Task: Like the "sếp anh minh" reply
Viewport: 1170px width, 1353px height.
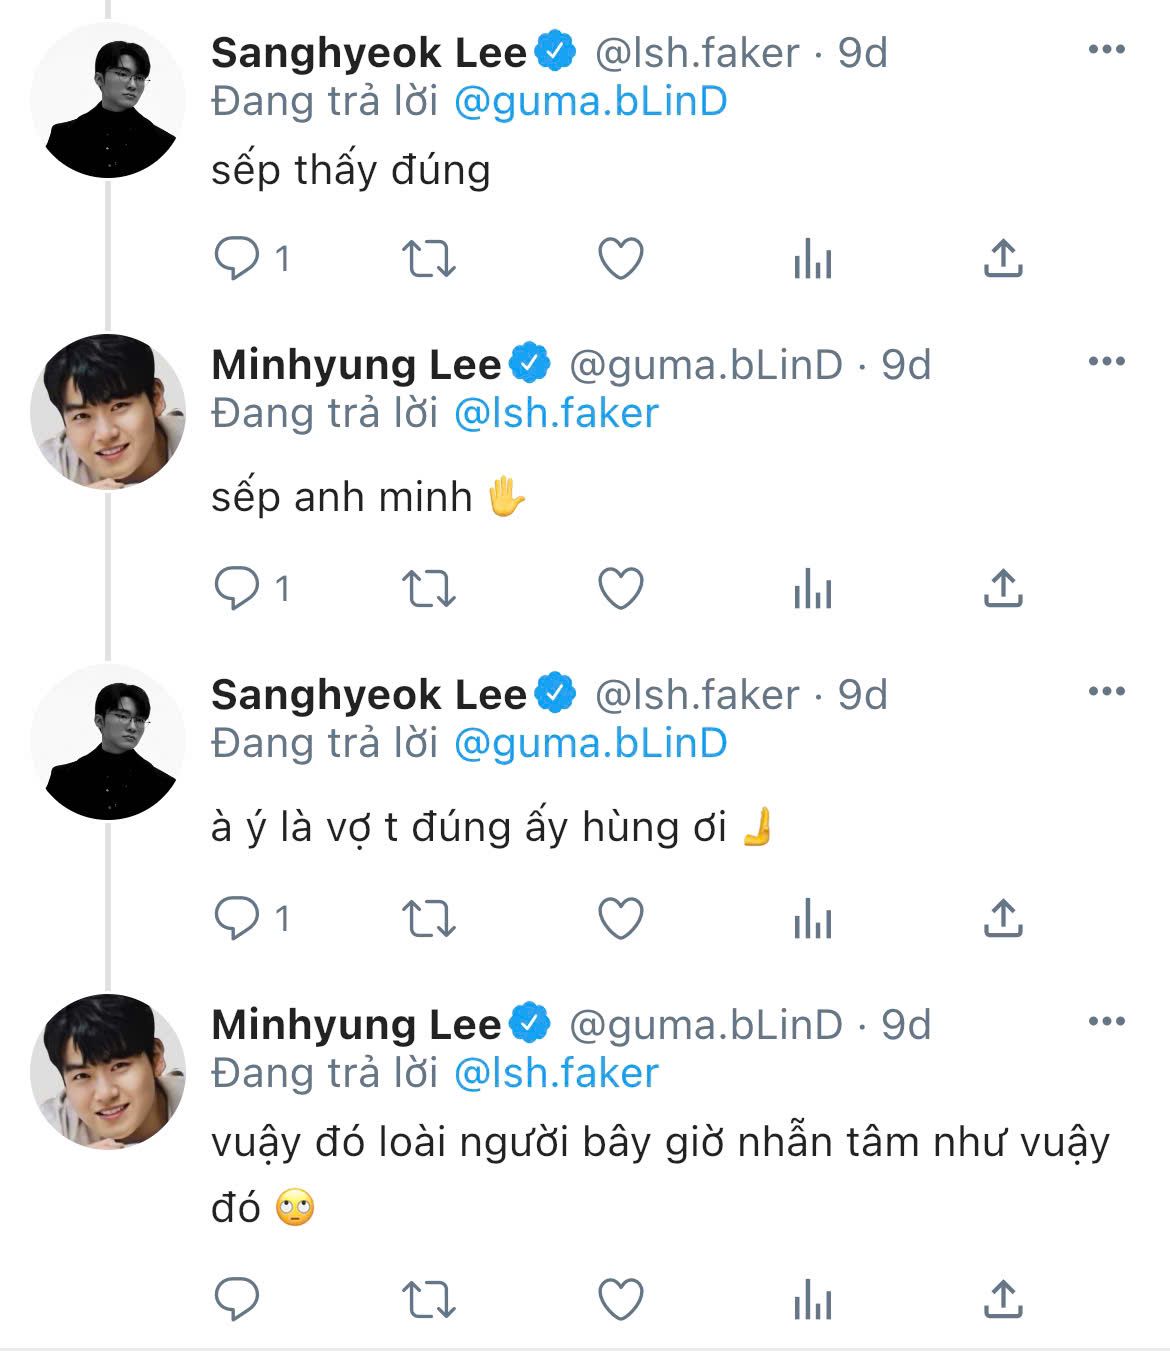Action: pyautogui.click(x=620, y=588)
